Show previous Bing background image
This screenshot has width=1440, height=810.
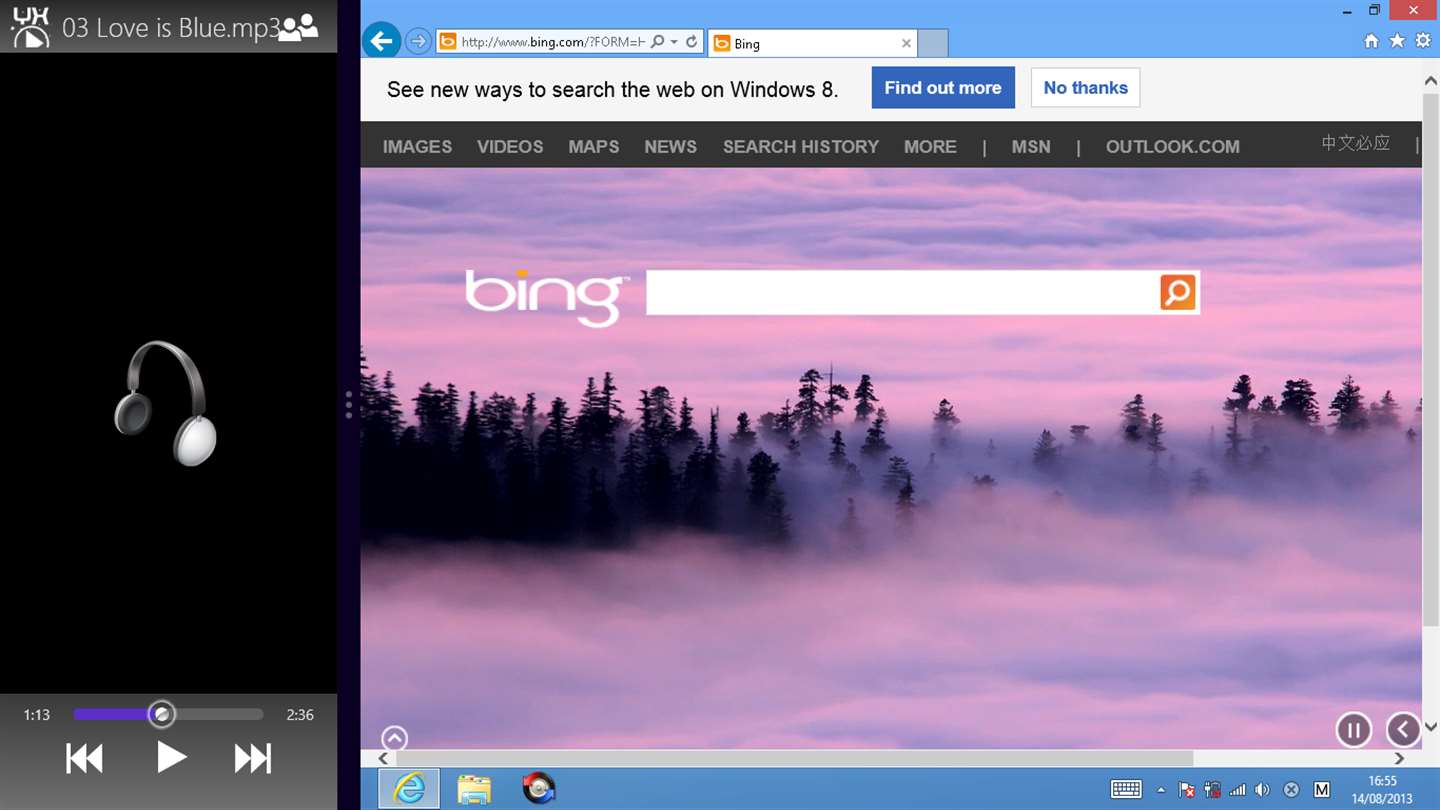1403,730
